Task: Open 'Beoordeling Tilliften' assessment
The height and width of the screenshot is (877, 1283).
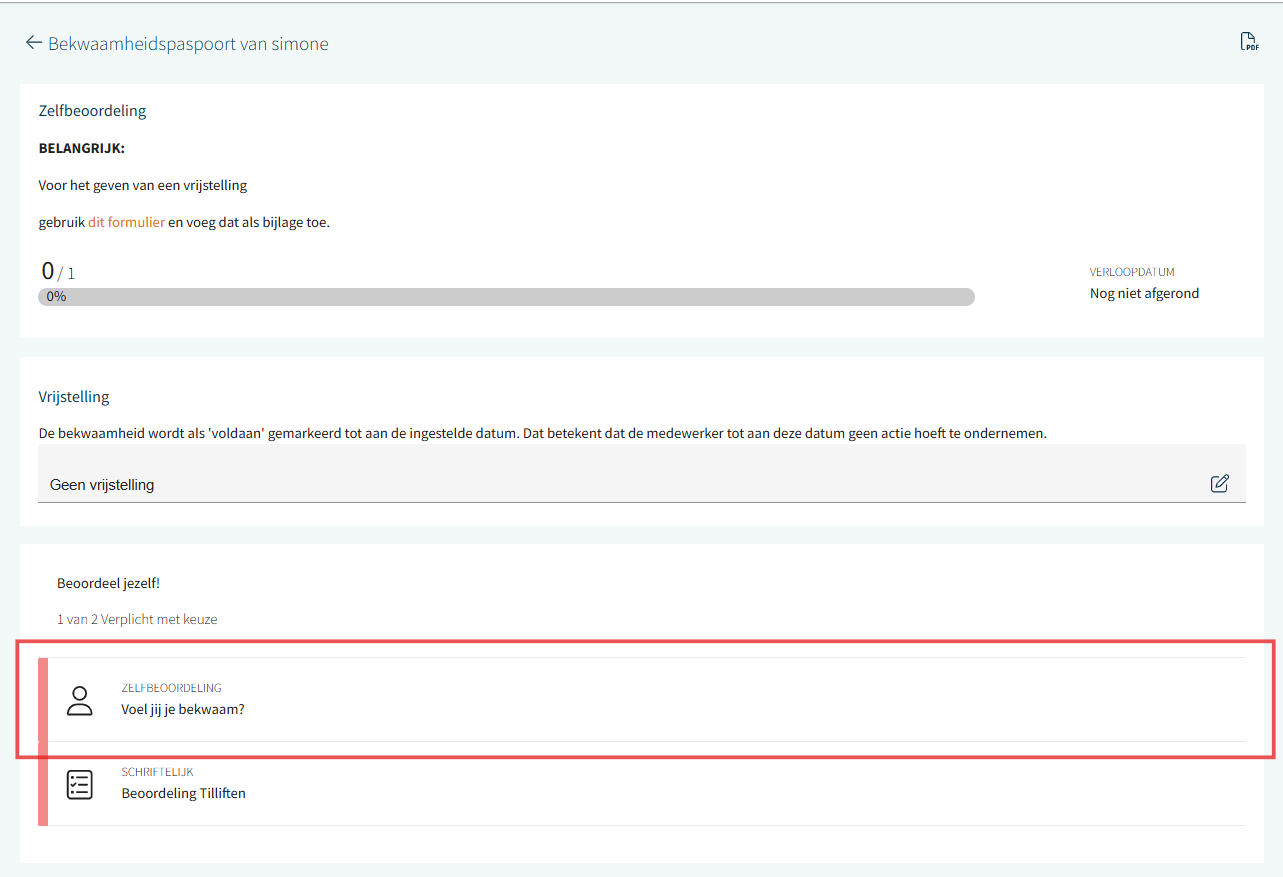Action: [183, 793]
